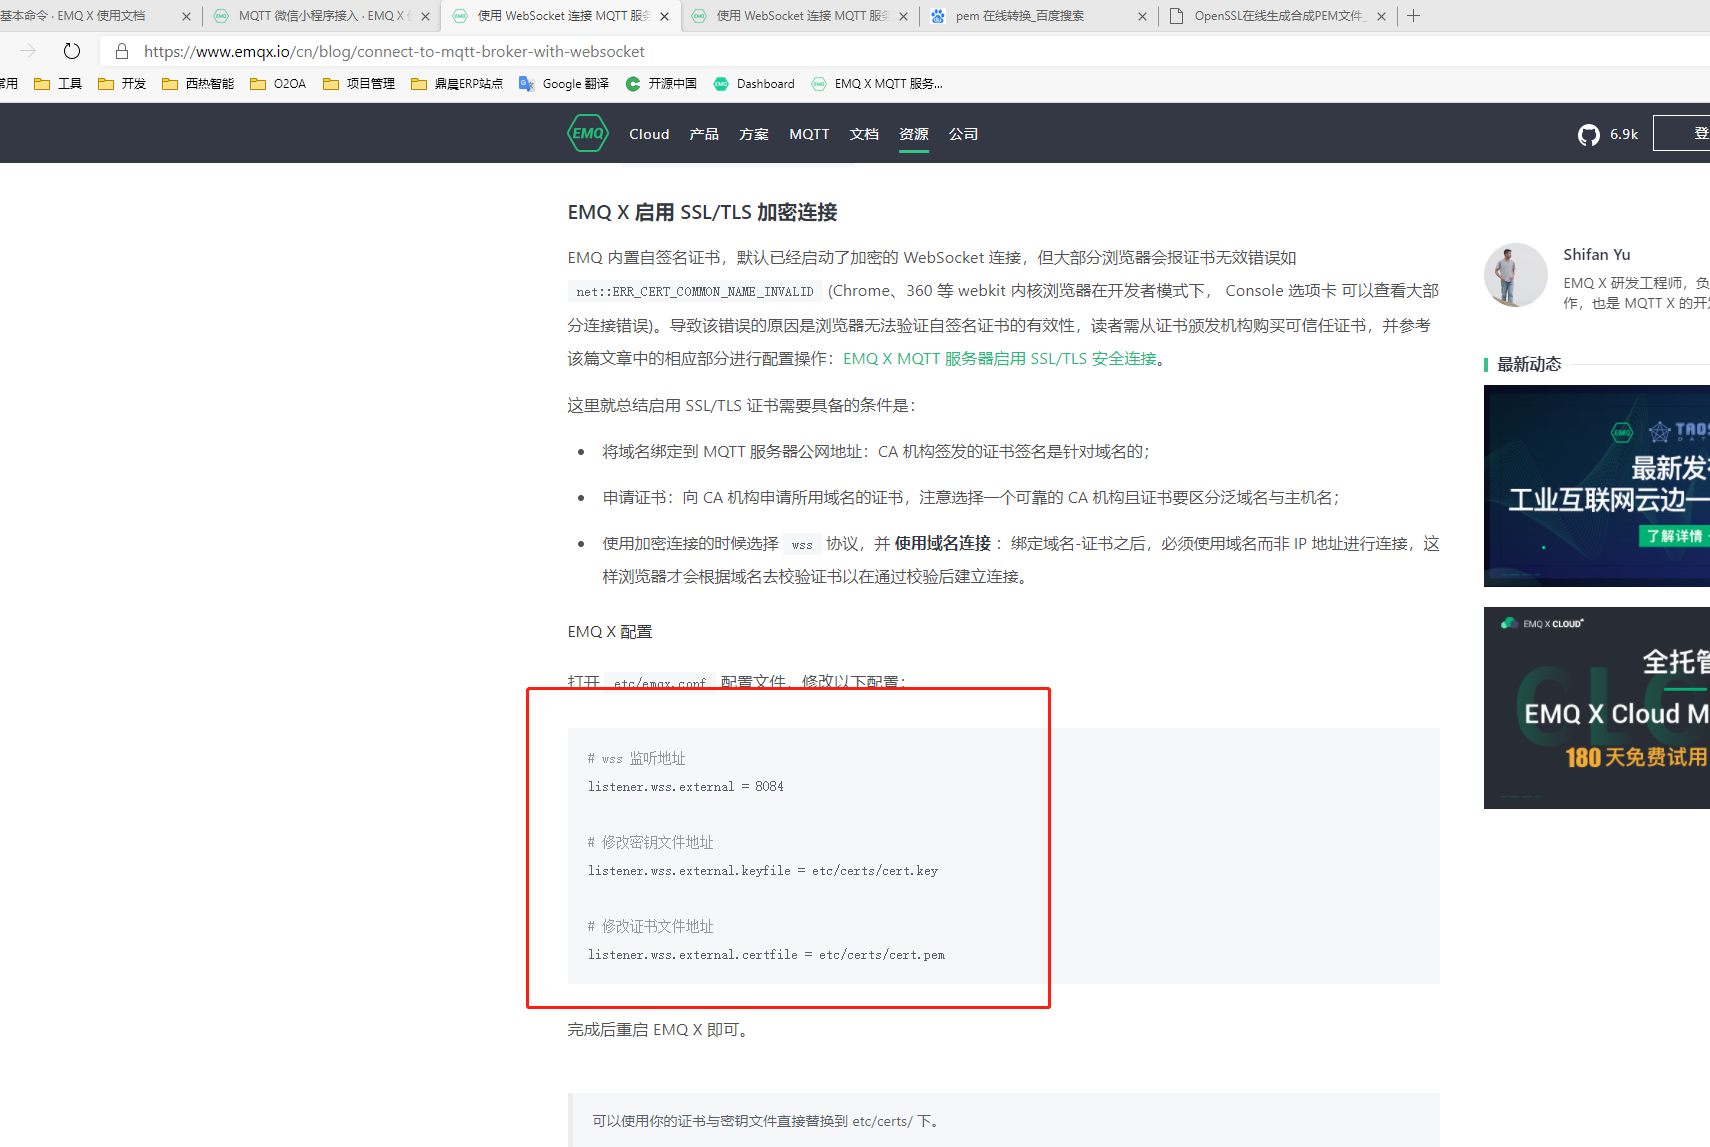This screenshot has width=1710, height=1147.
Task: Open the 方案 navigation menu
Action: pyautogui.click(x=754, y=134)
